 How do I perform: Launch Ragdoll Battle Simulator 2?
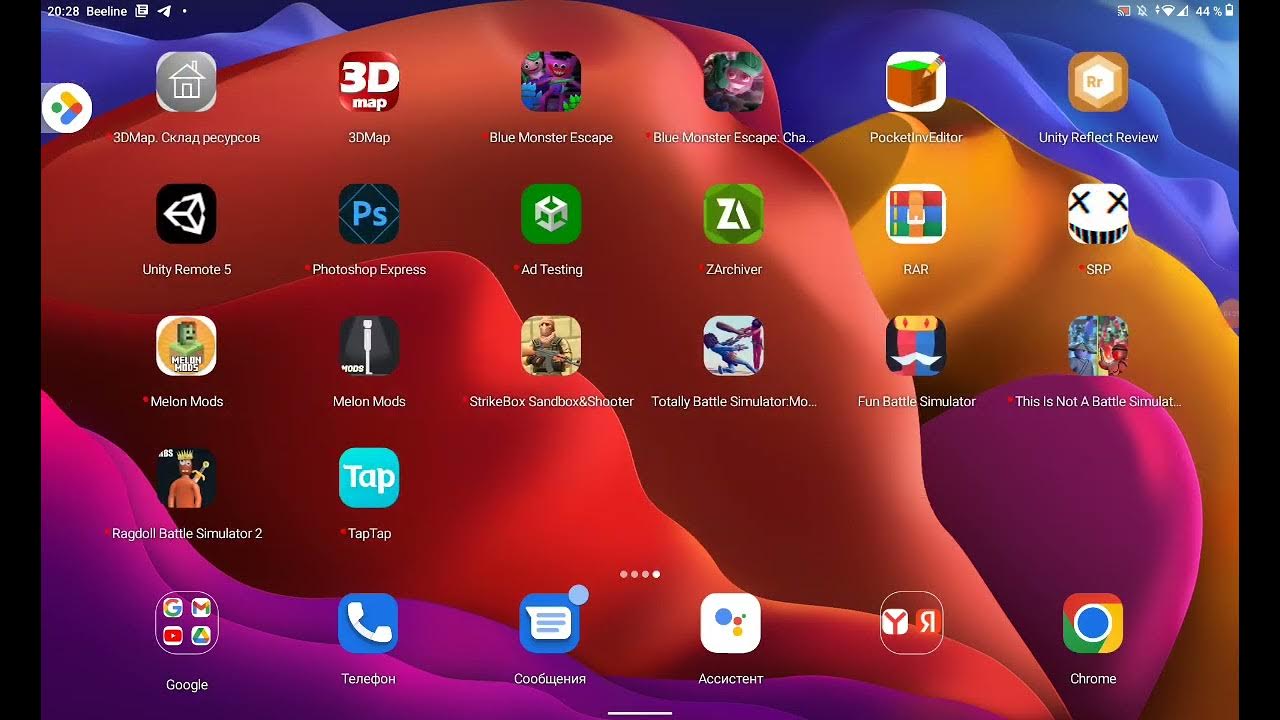click(x=186, y=477)
